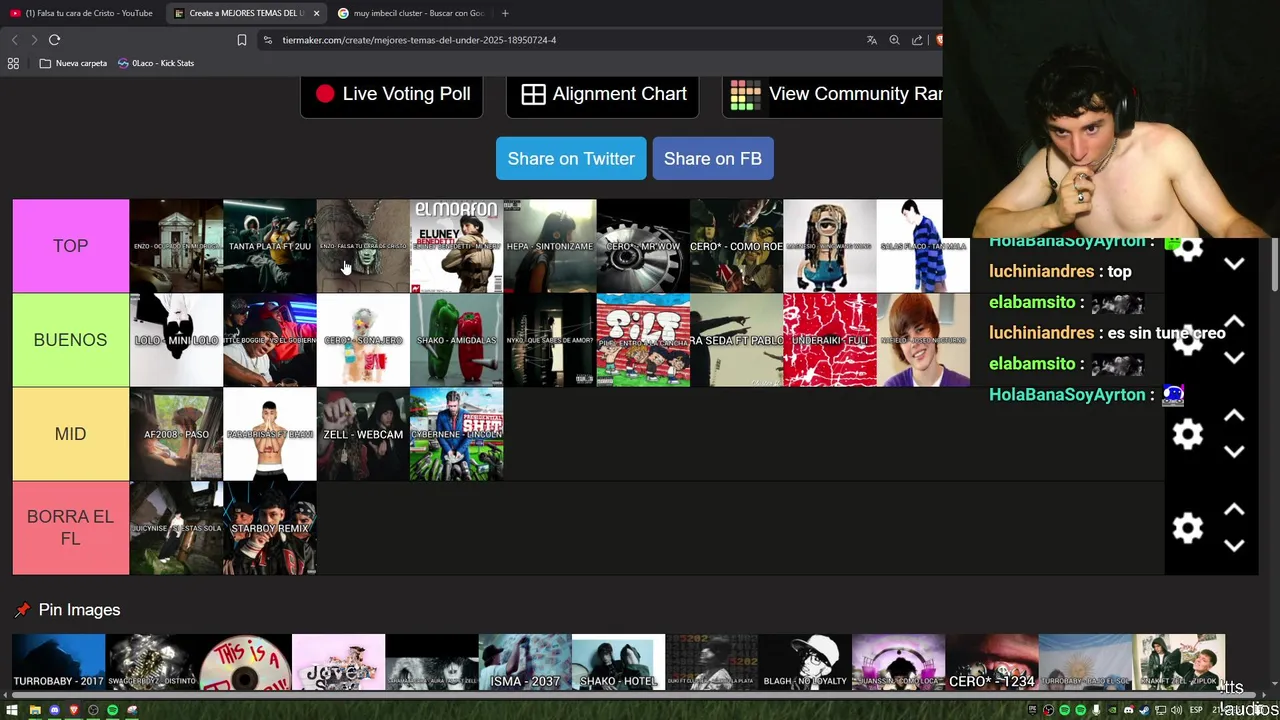
Task: Close the TierMaker tab
Action: [316, 13]
